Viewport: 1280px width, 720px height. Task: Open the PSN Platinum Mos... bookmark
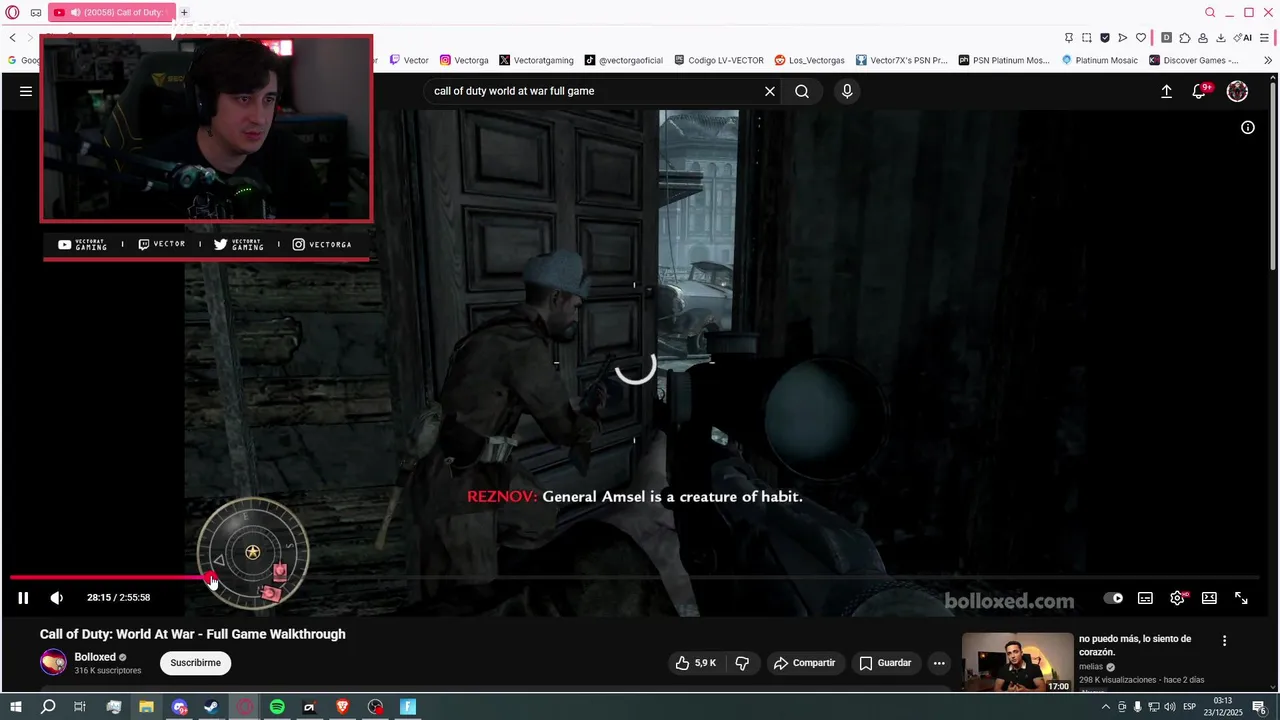1004,60
